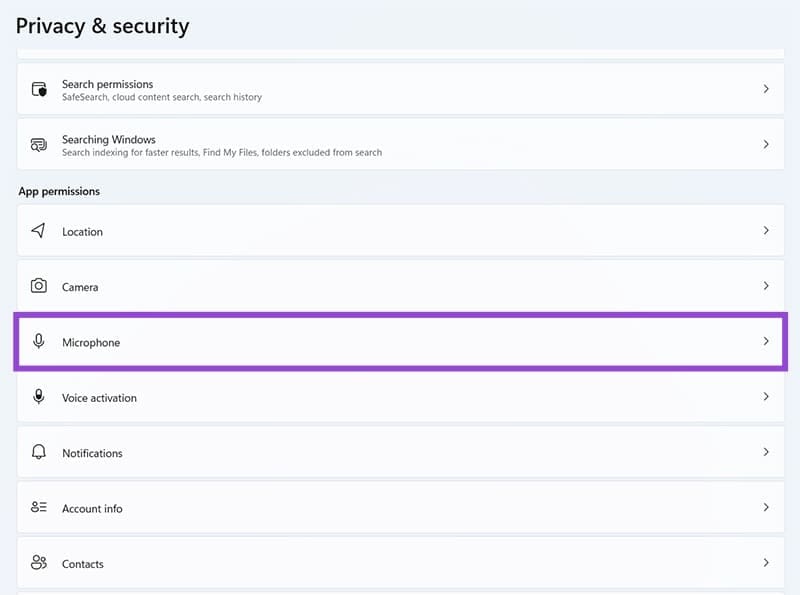Click the chevron on the Microphone row

[x=766, y=341]
